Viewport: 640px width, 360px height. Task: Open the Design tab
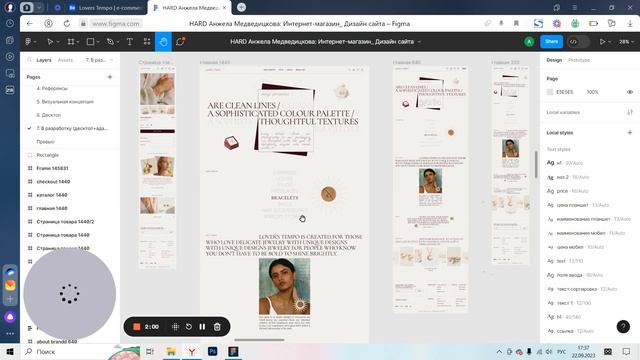[554, 60]
